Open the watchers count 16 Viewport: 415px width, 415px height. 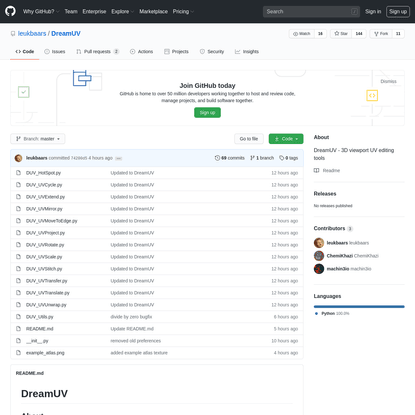320,34
